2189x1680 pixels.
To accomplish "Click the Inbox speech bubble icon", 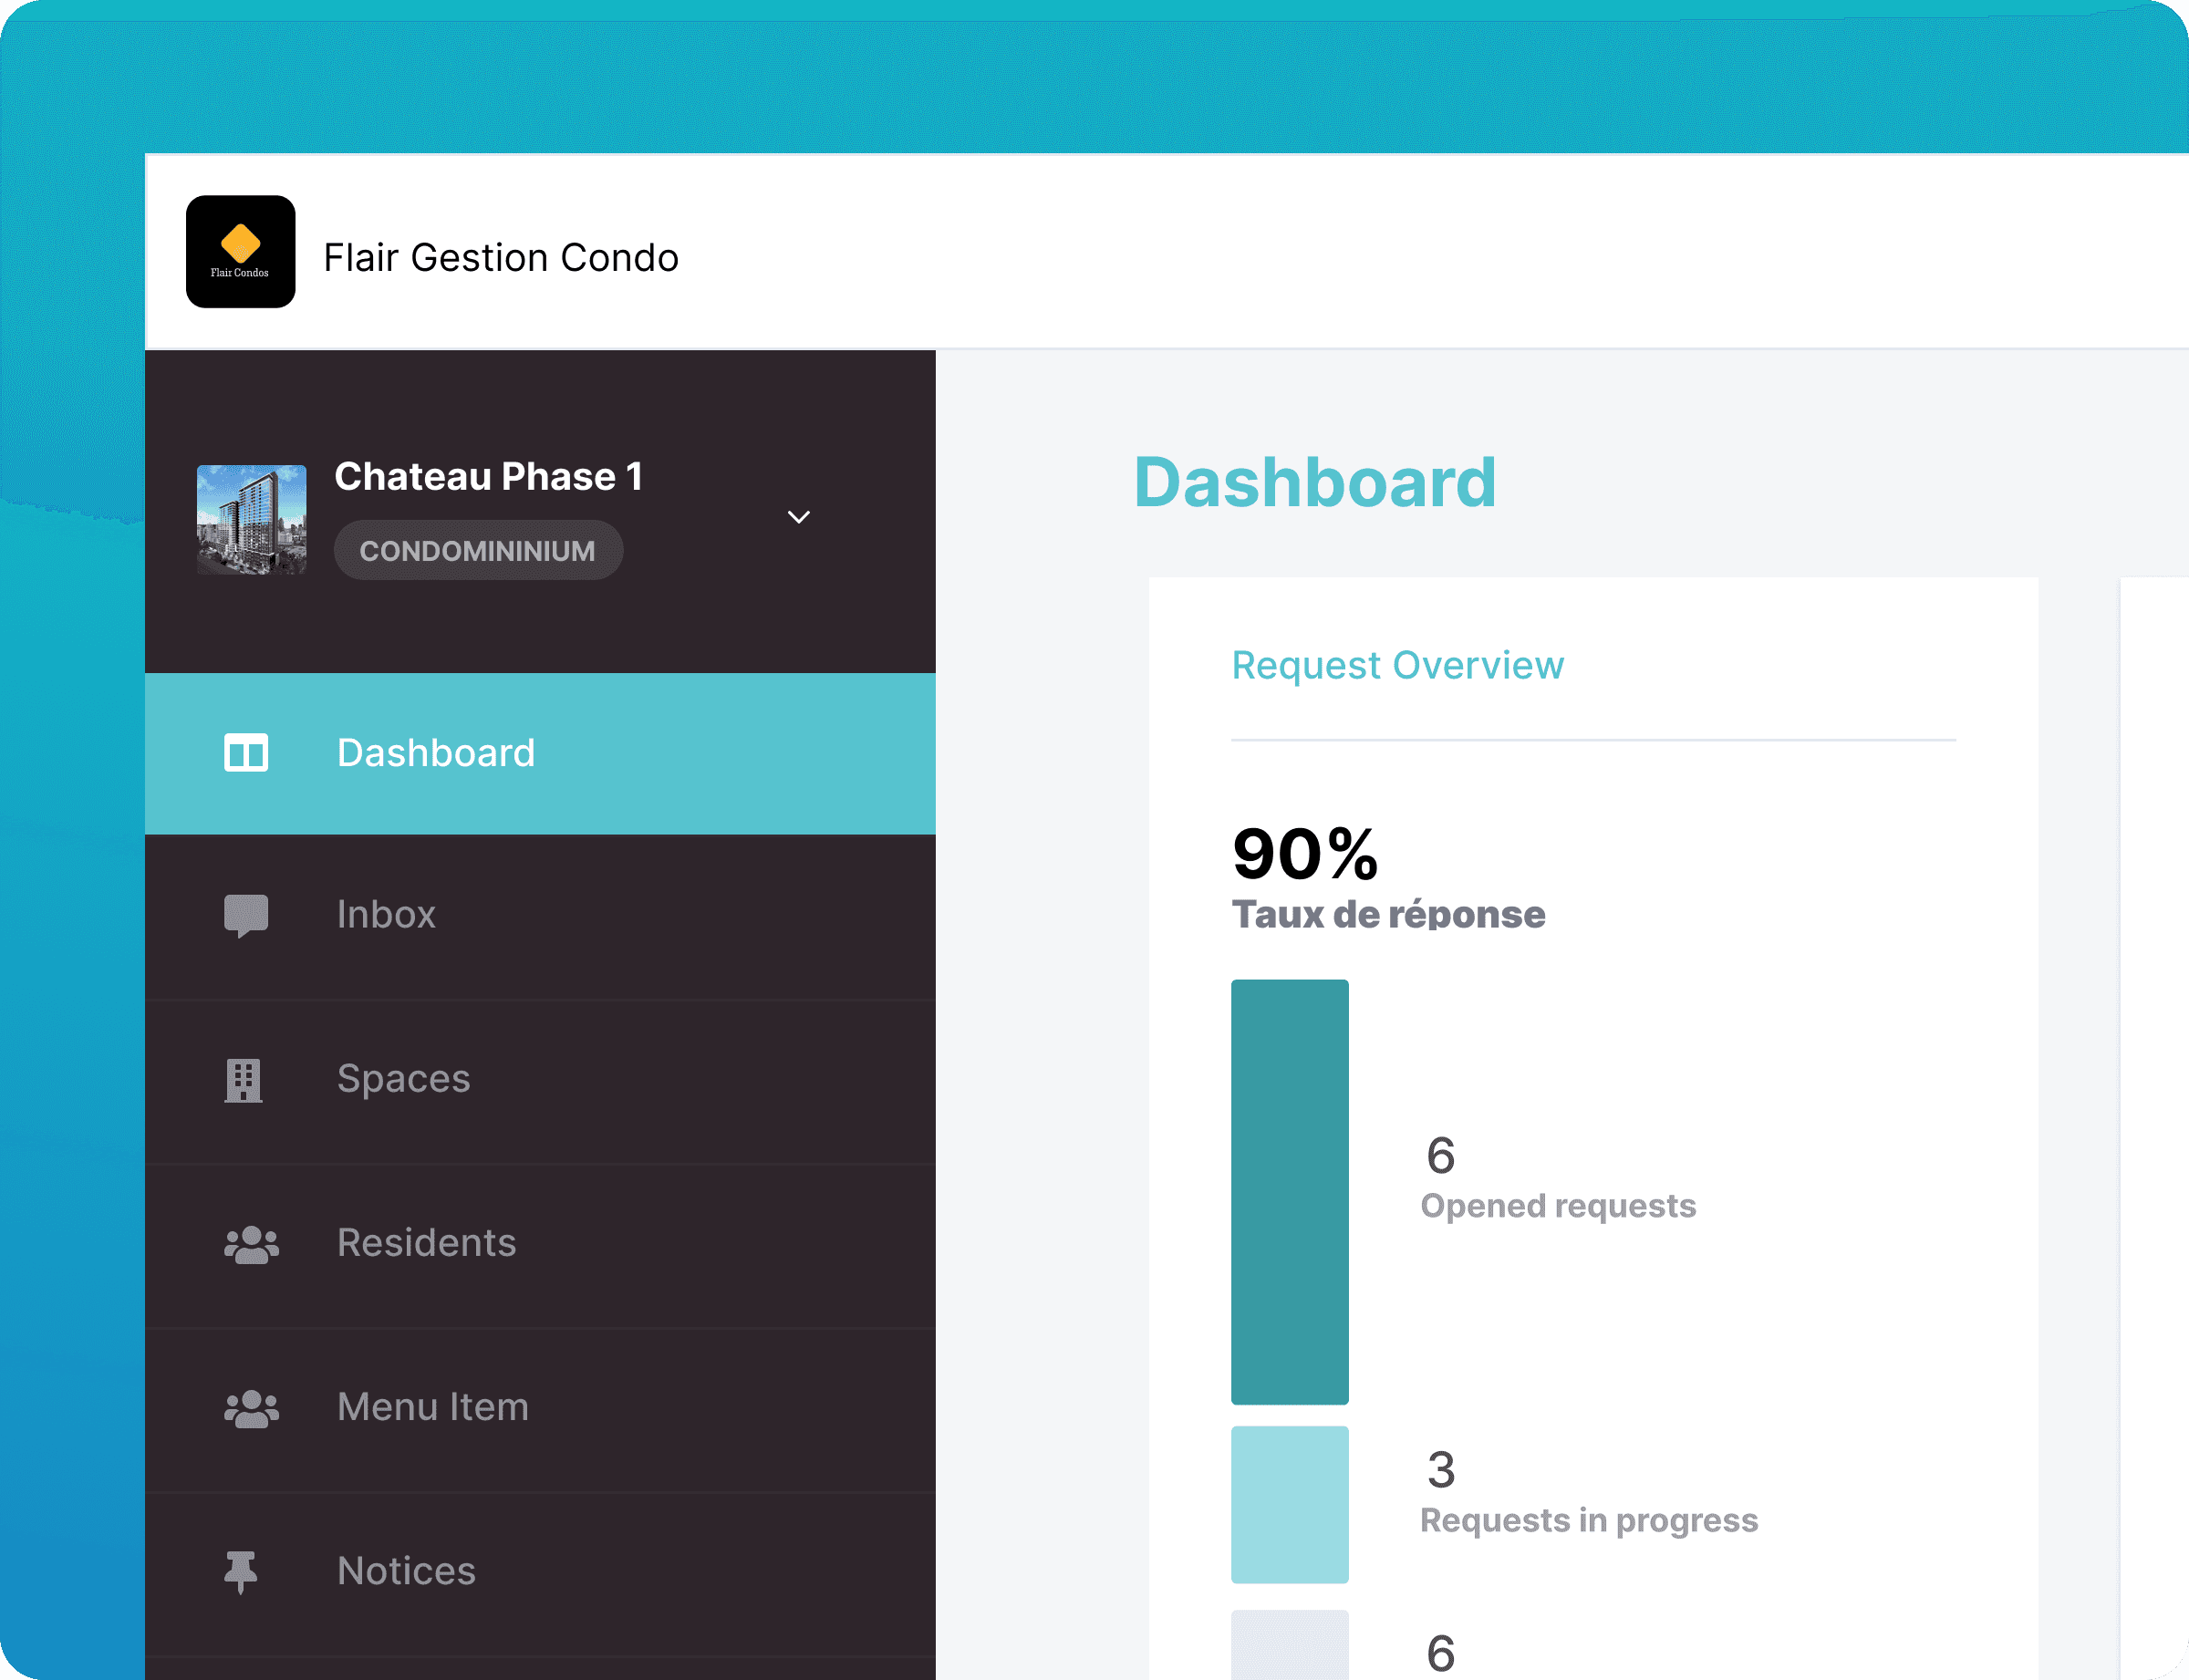I will point(246,915).
